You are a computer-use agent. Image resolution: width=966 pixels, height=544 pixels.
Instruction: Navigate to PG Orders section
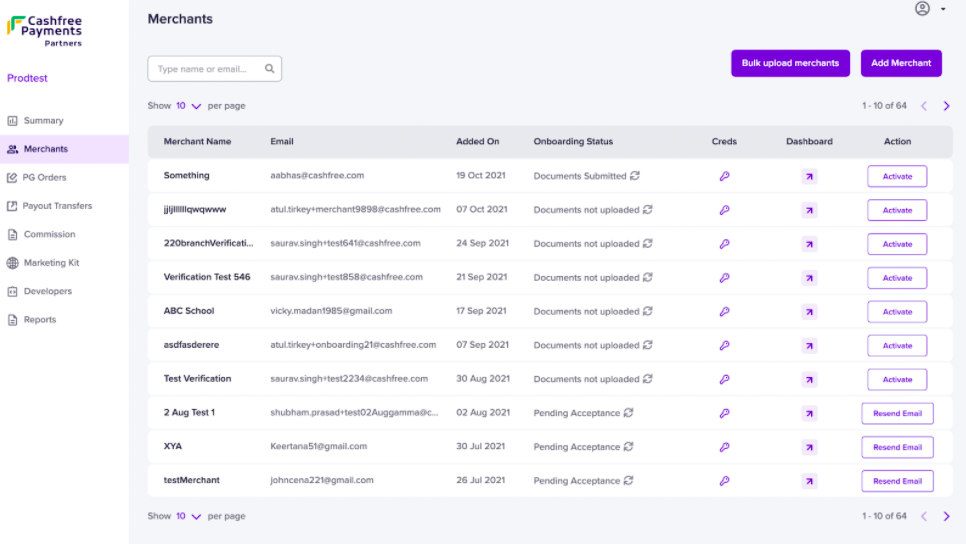click(x=44, y=178)
